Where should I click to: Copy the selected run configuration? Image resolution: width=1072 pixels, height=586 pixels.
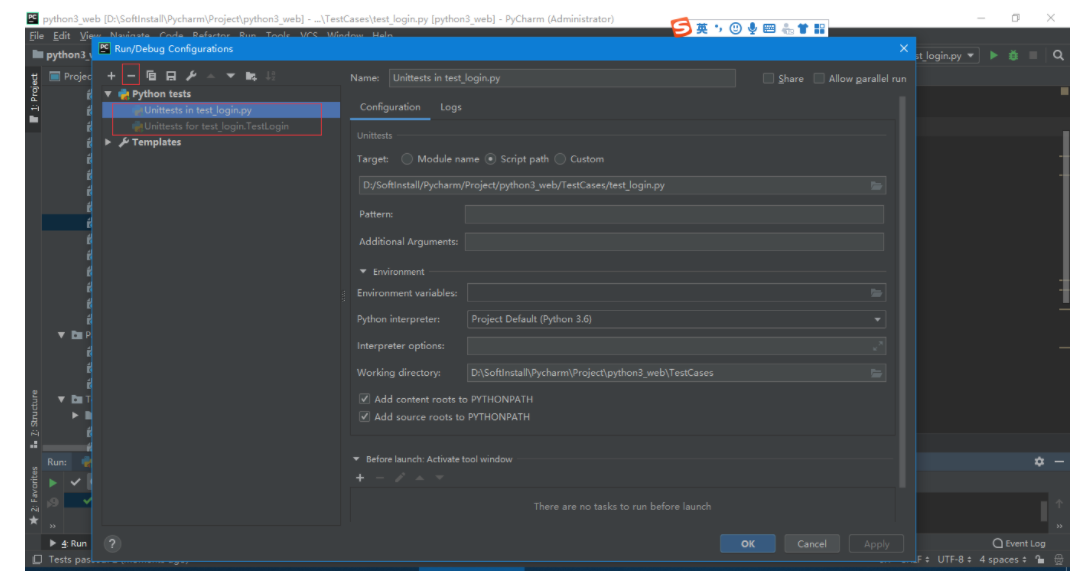click(x=151, y=76)
